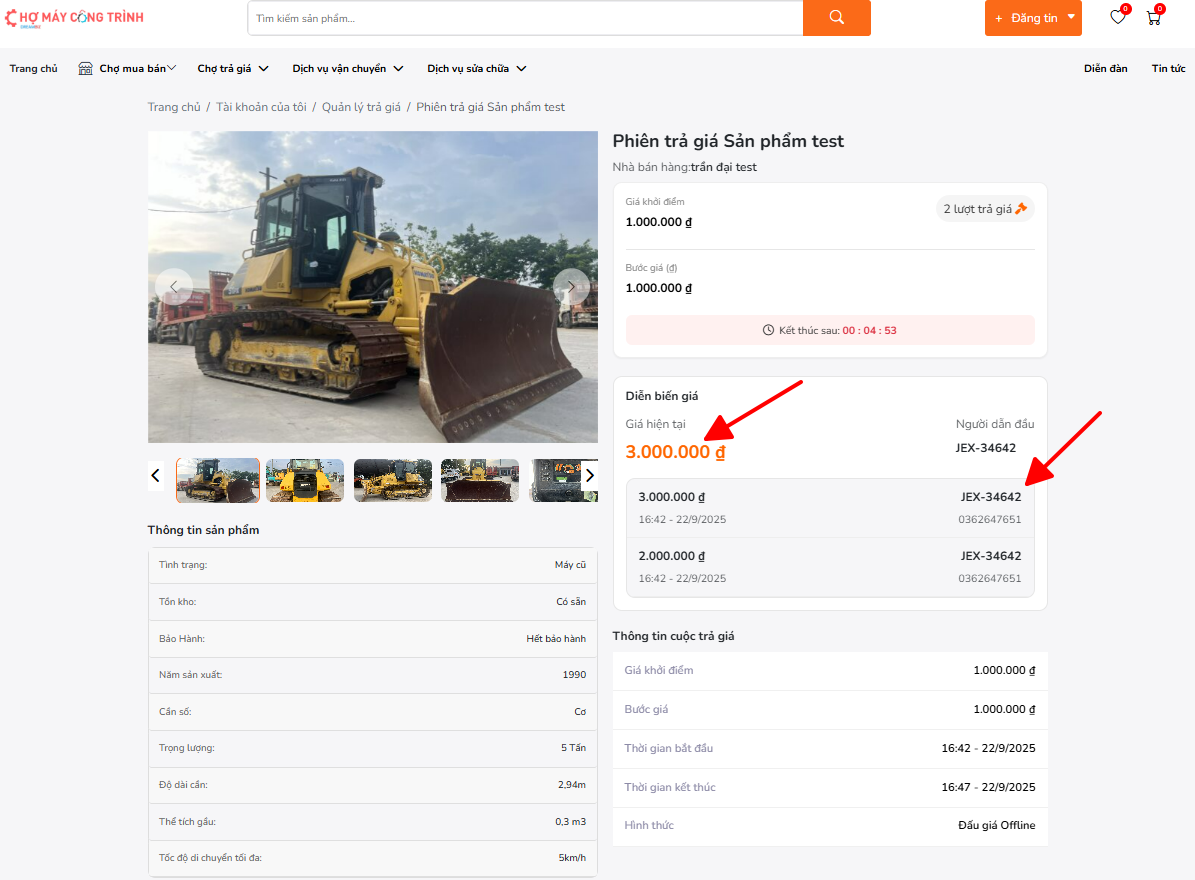Open Tài khoản của tôi breadcrumb link
The image size is (1195, 880).
click(x=261, y=107)
